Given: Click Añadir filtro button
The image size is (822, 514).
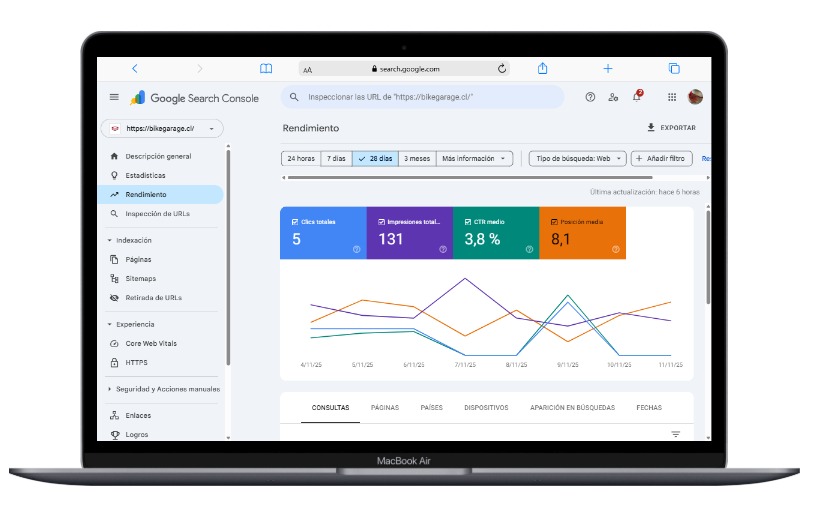Looking at the screenshot, I should click(661, 158).
